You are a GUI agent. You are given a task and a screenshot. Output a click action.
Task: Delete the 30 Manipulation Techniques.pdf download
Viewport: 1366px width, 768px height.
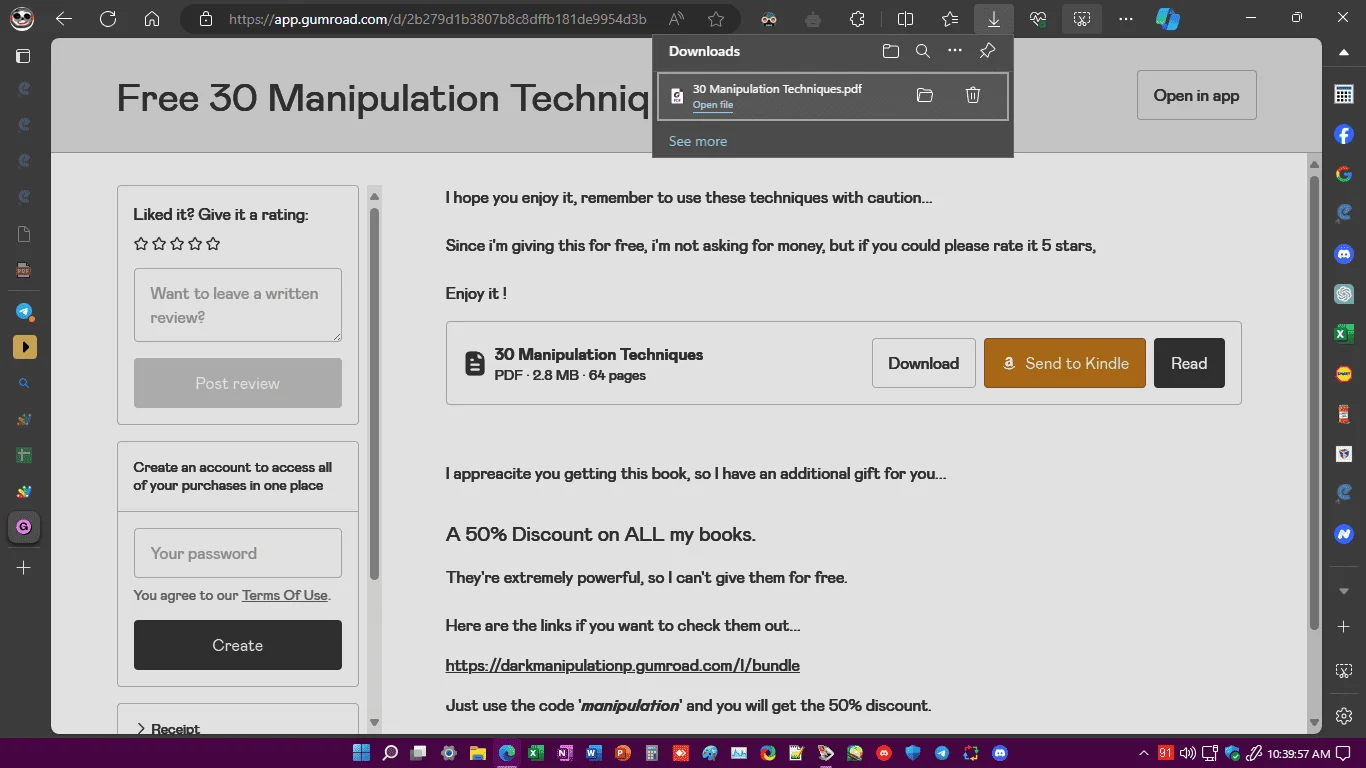pos(973,95)
